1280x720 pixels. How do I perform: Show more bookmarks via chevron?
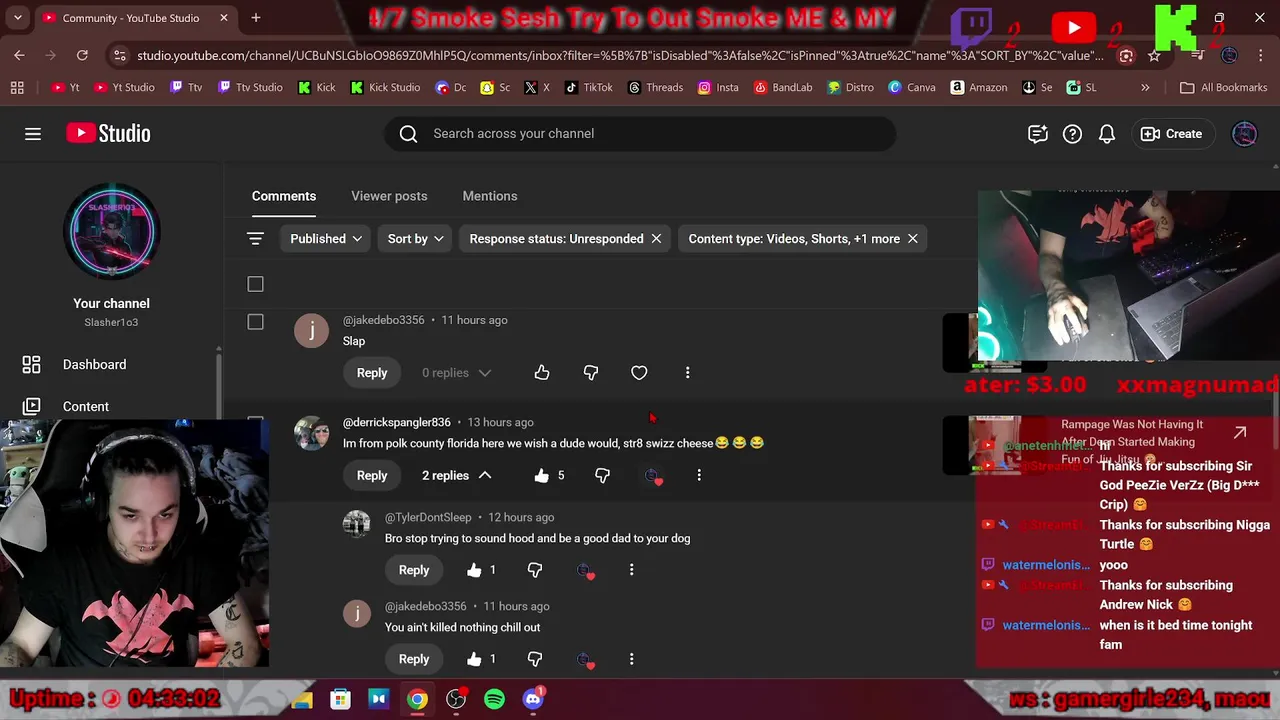[x=1145, y=88]
